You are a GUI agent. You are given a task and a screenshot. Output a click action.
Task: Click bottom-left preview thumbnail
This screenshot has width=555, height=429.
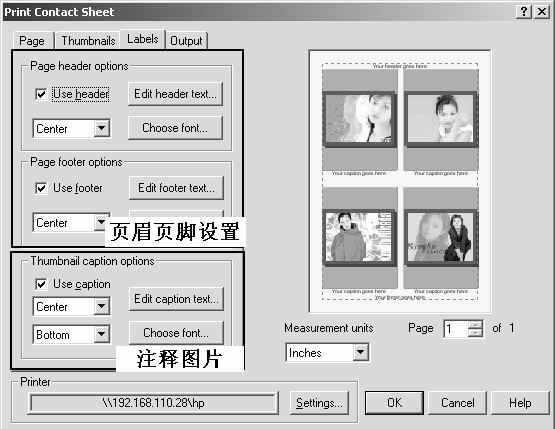360,238
